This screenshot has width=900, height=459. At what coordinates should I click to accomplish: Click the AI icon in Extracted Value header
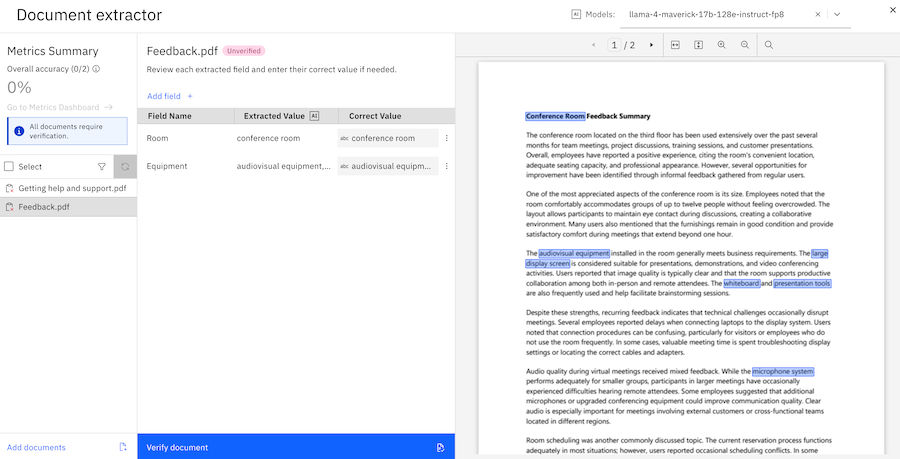[x=314, y=116]
